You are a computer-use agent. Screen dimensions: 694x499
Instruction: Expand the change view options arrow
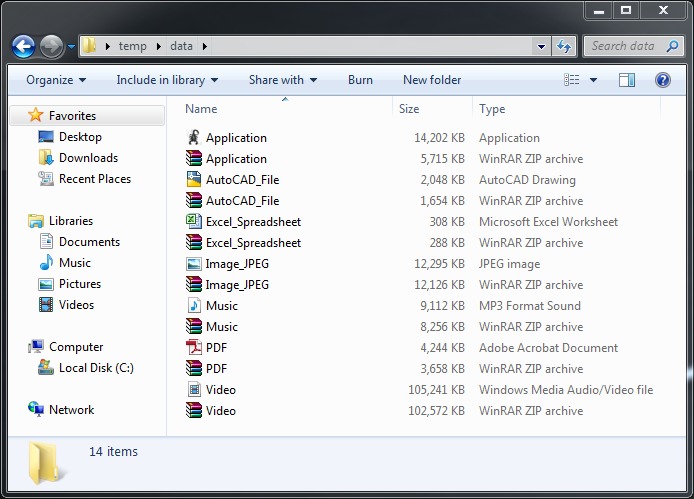pos(593,80)
